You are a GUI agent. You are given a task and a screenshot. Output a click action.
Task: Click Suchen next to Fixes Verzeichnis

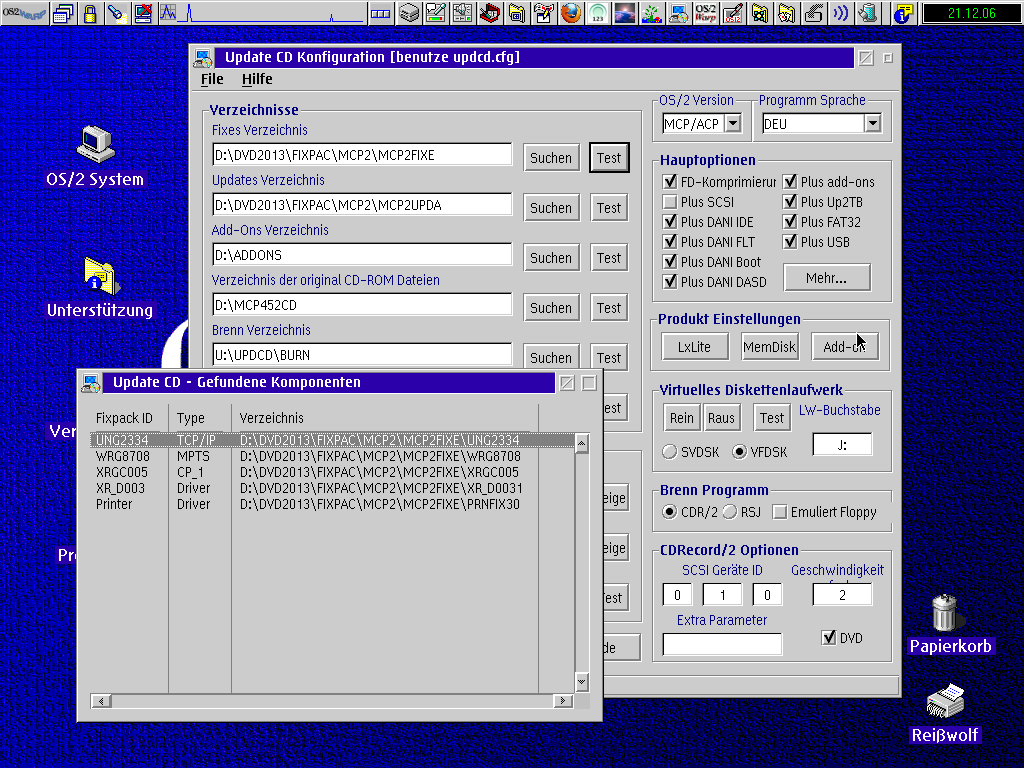(551, 158)
